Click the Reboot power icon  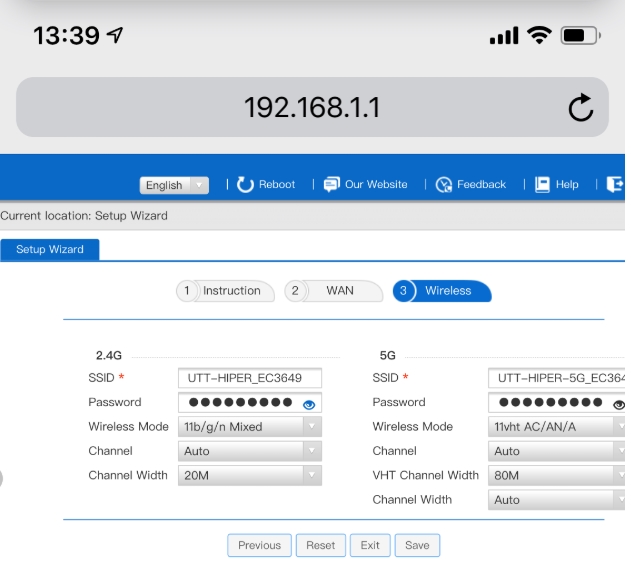point(245,184)
